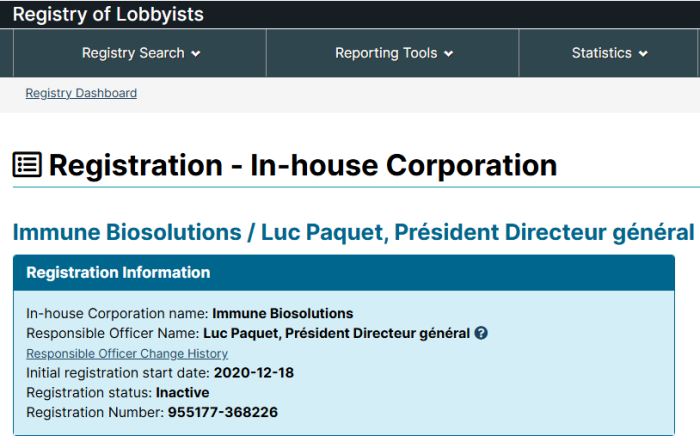Click the list icon before Registration heading
Screen dimensions: 700x436
(27, 165)
